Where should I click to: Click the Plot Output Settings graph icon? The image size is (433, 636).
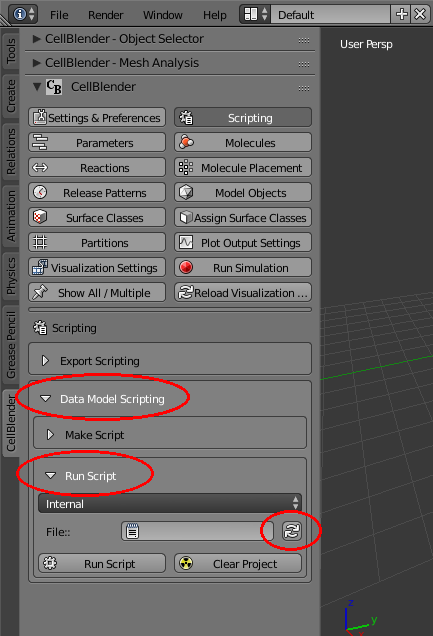pyautogui.click(x=186, y=242)
